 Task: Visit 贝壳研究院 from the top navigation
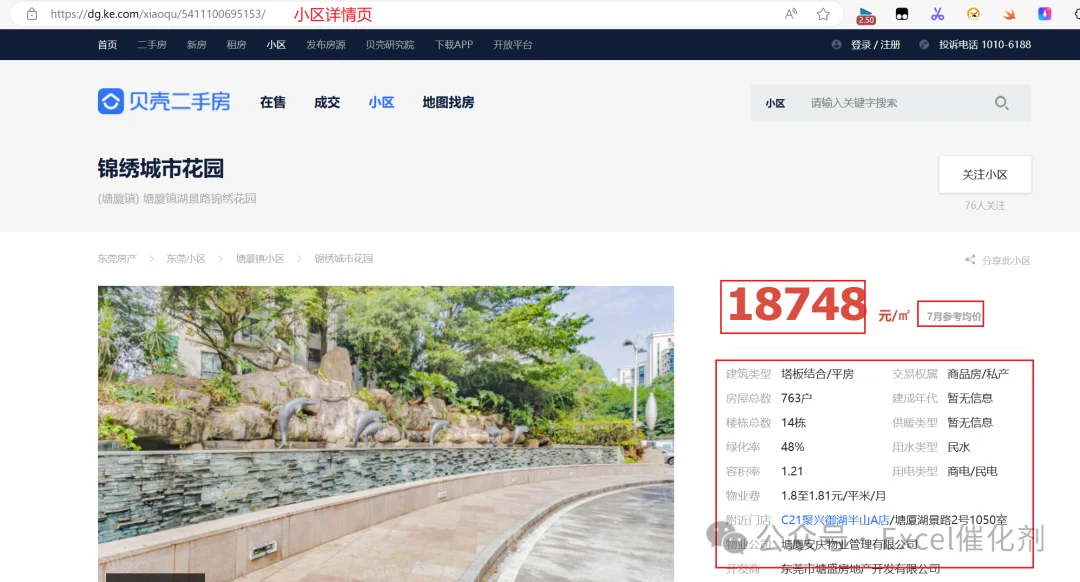point(390,45)
